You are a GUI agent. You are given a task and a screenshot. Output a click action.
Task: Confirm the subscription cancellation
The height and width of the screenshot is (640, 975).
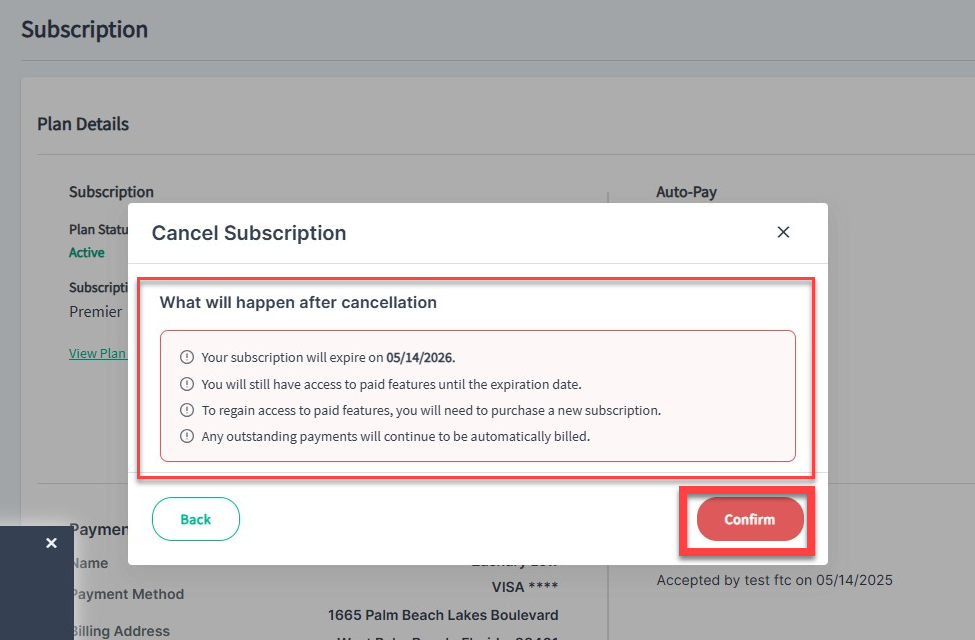[748, 519]
